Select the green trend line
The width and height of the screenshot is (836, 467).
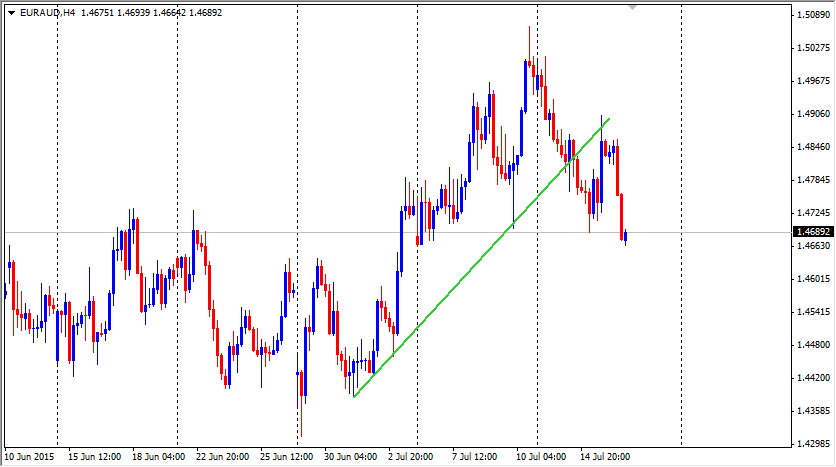(481, 257)
